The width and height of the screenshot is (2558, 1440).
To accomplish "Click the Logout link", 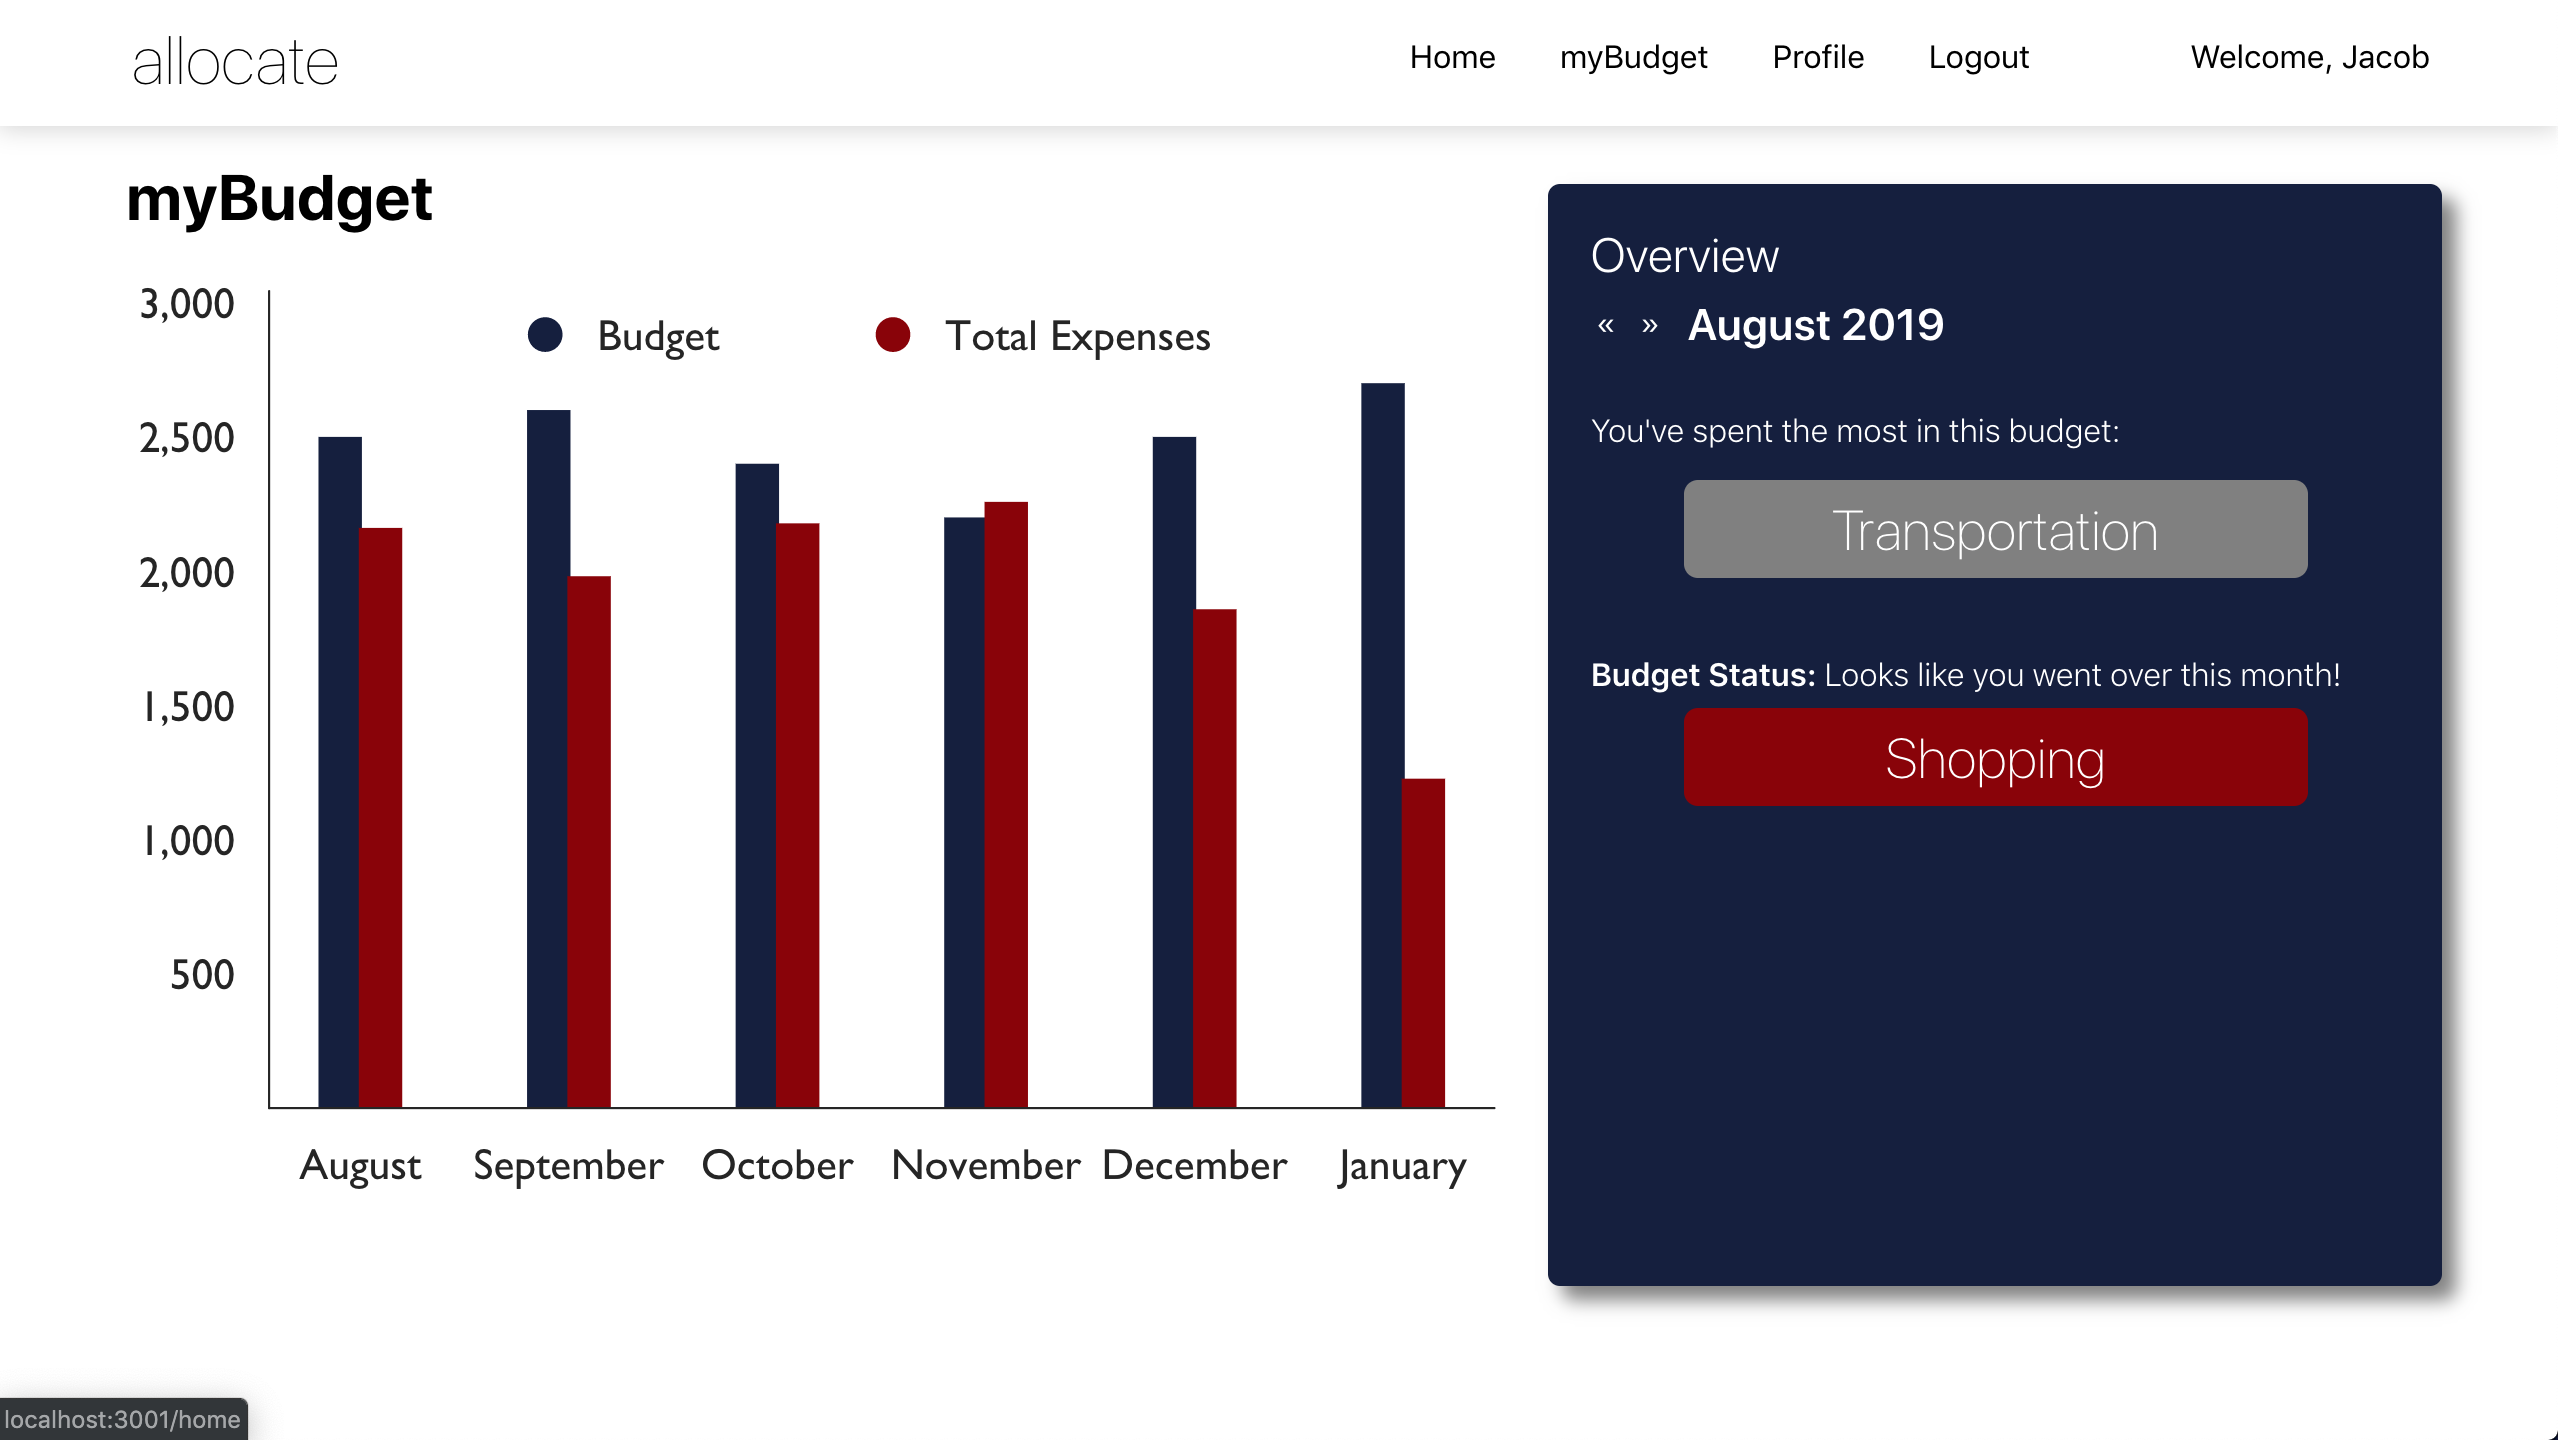I will pos(1978,57).
